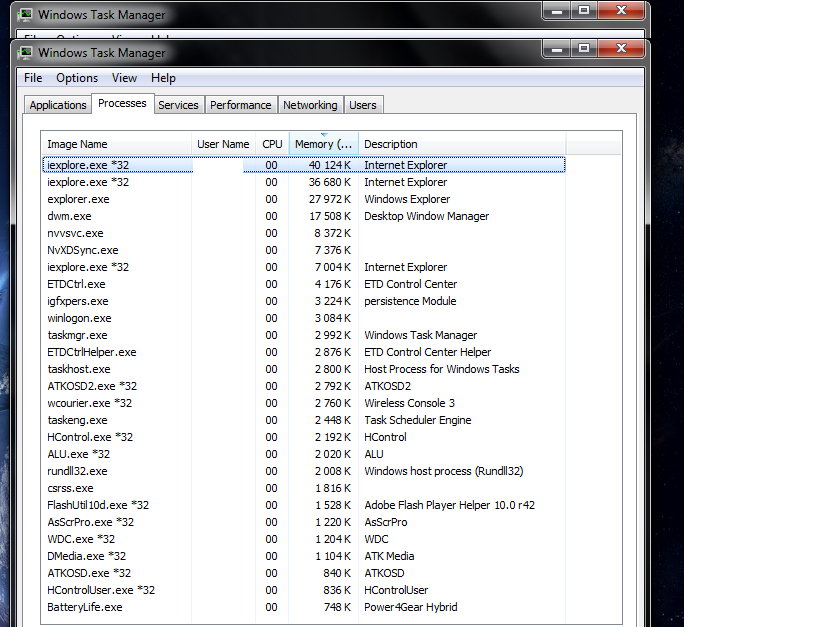Open the File menu

coord(33,78)
